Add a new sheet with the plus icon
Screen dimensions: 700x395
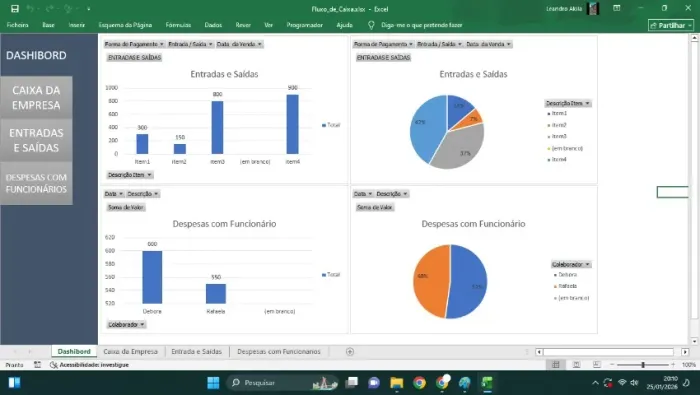(350, 352)
